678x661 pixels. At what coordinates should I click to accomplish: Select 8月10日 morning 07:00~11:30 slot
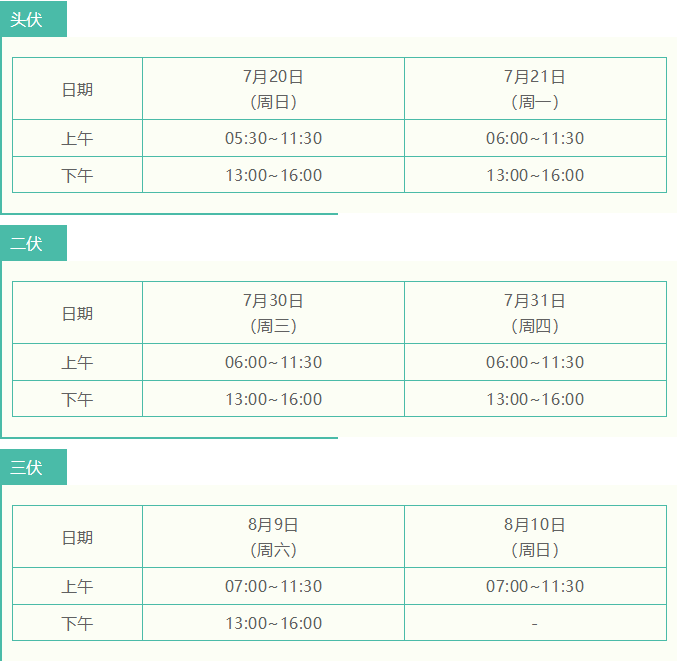pyautogui.click(x=535, y=586)
